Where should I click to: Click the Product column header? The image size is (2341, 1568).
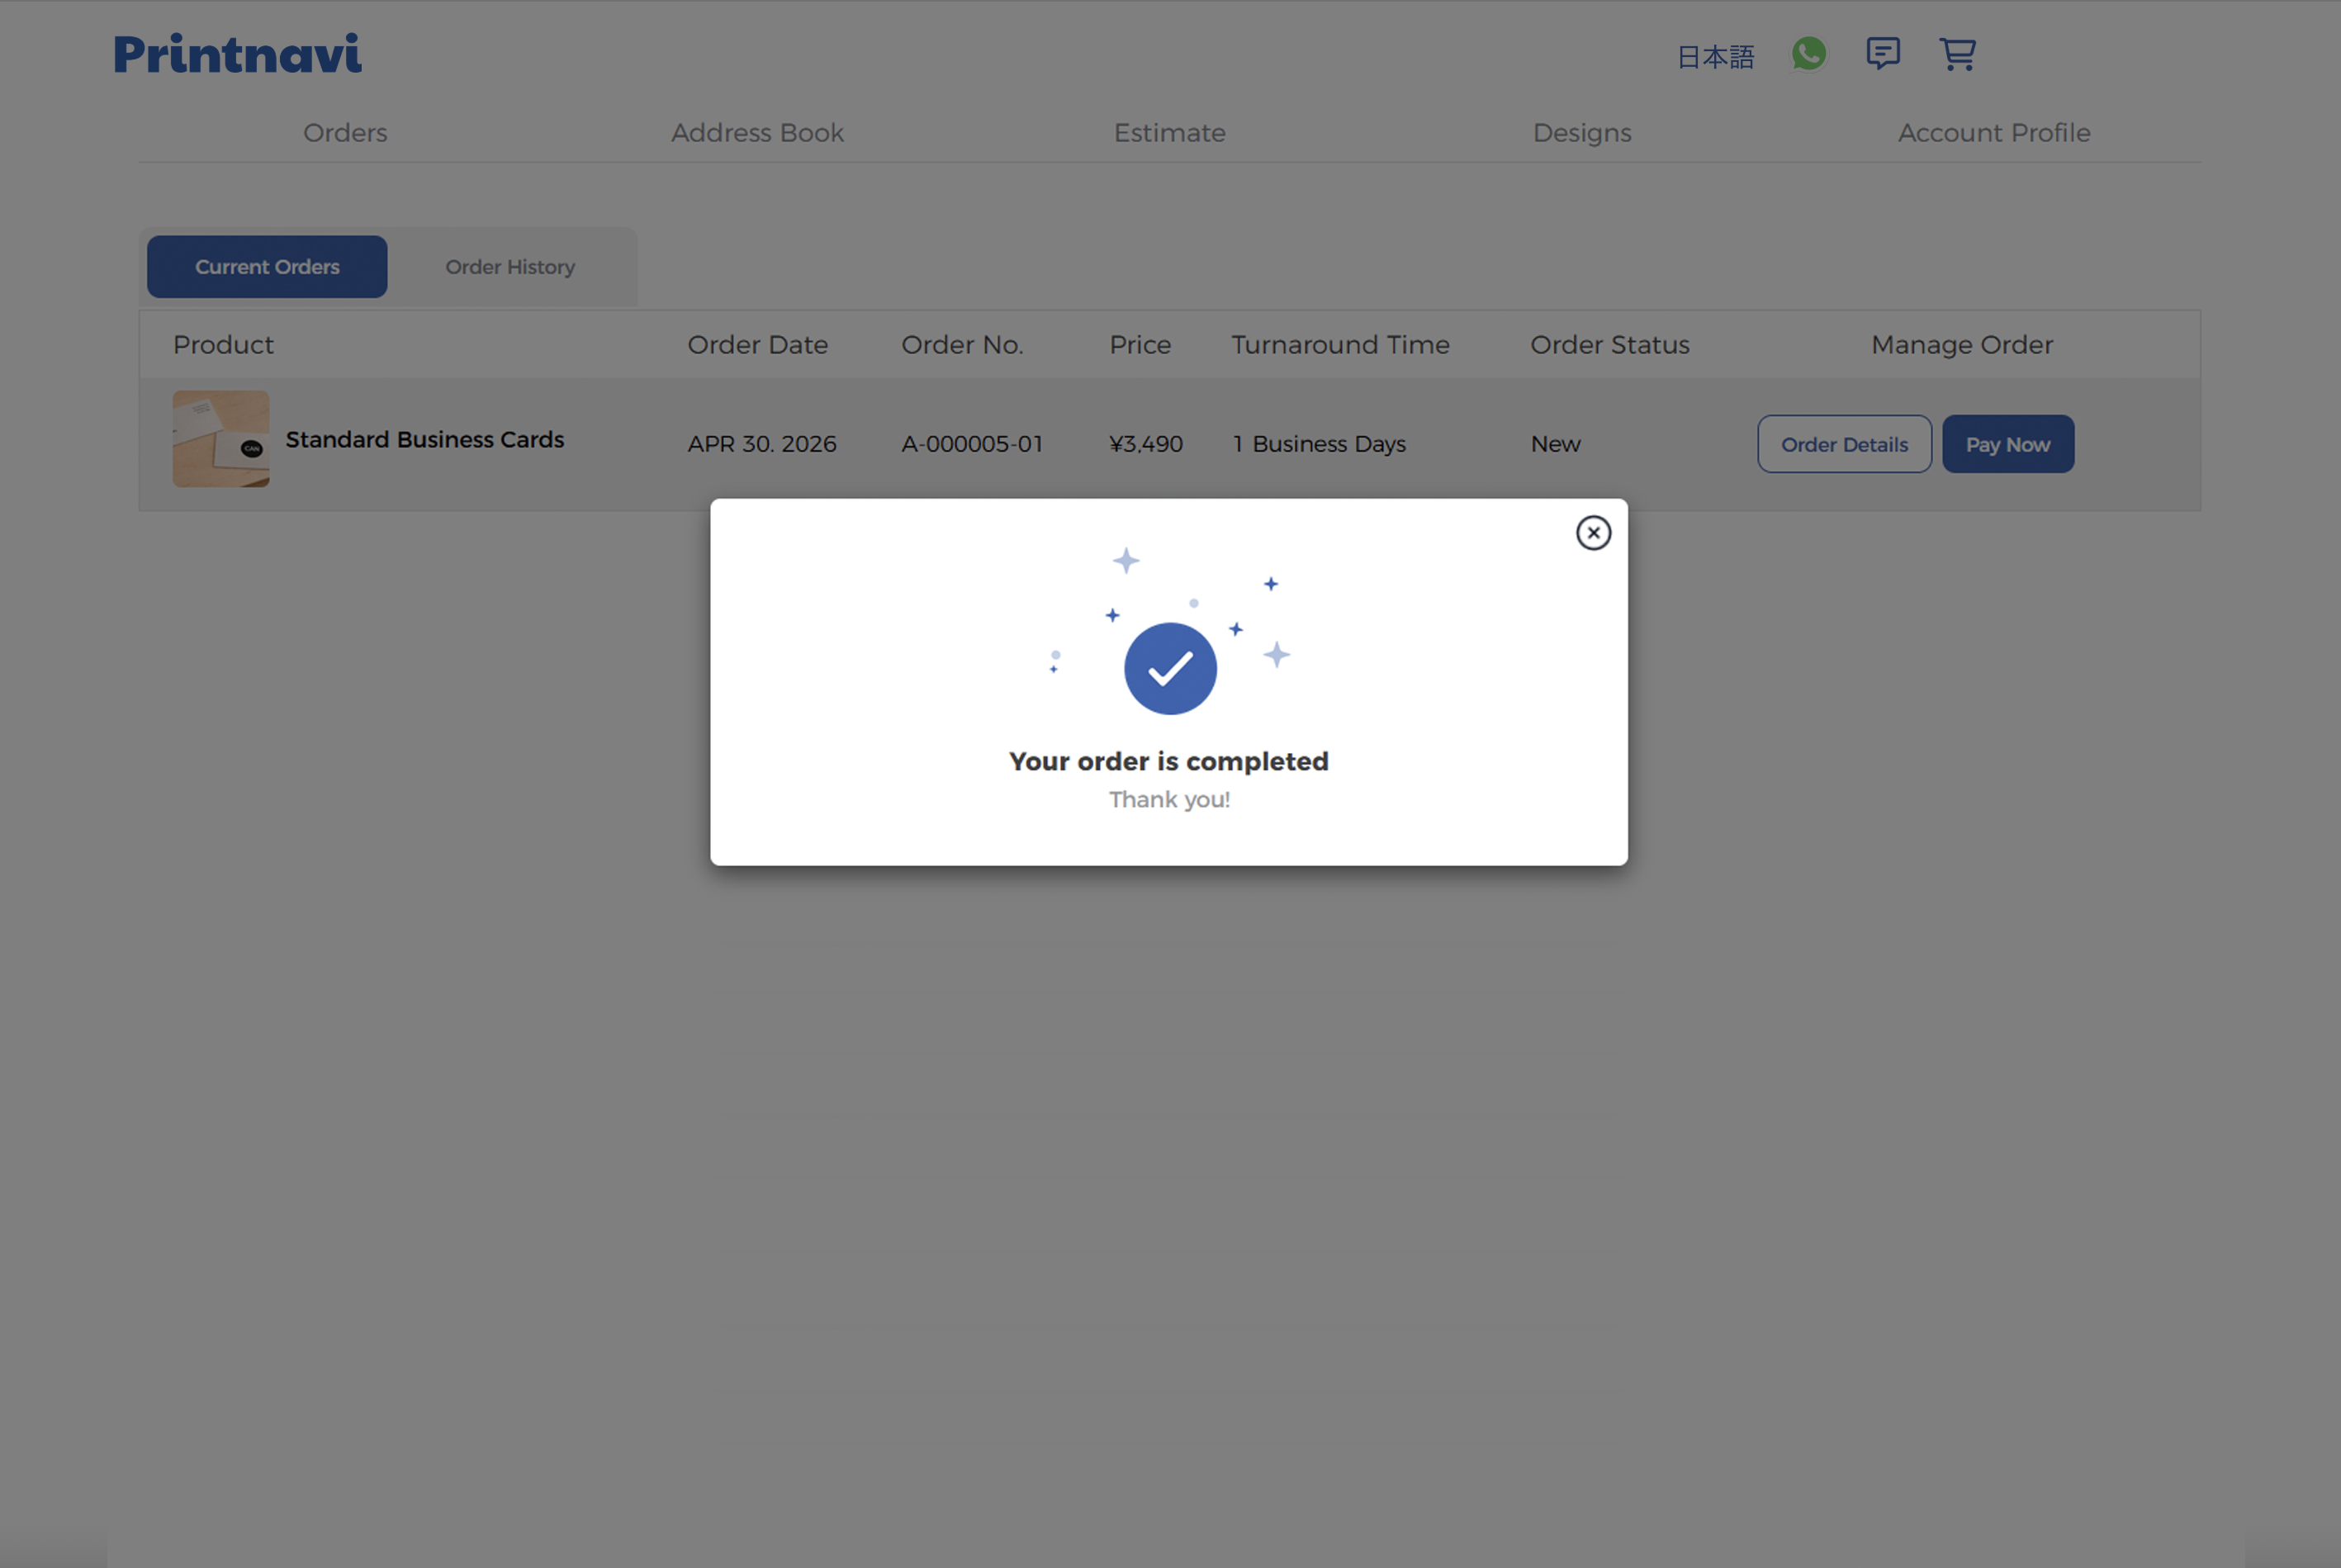click(x=223, y=345)
